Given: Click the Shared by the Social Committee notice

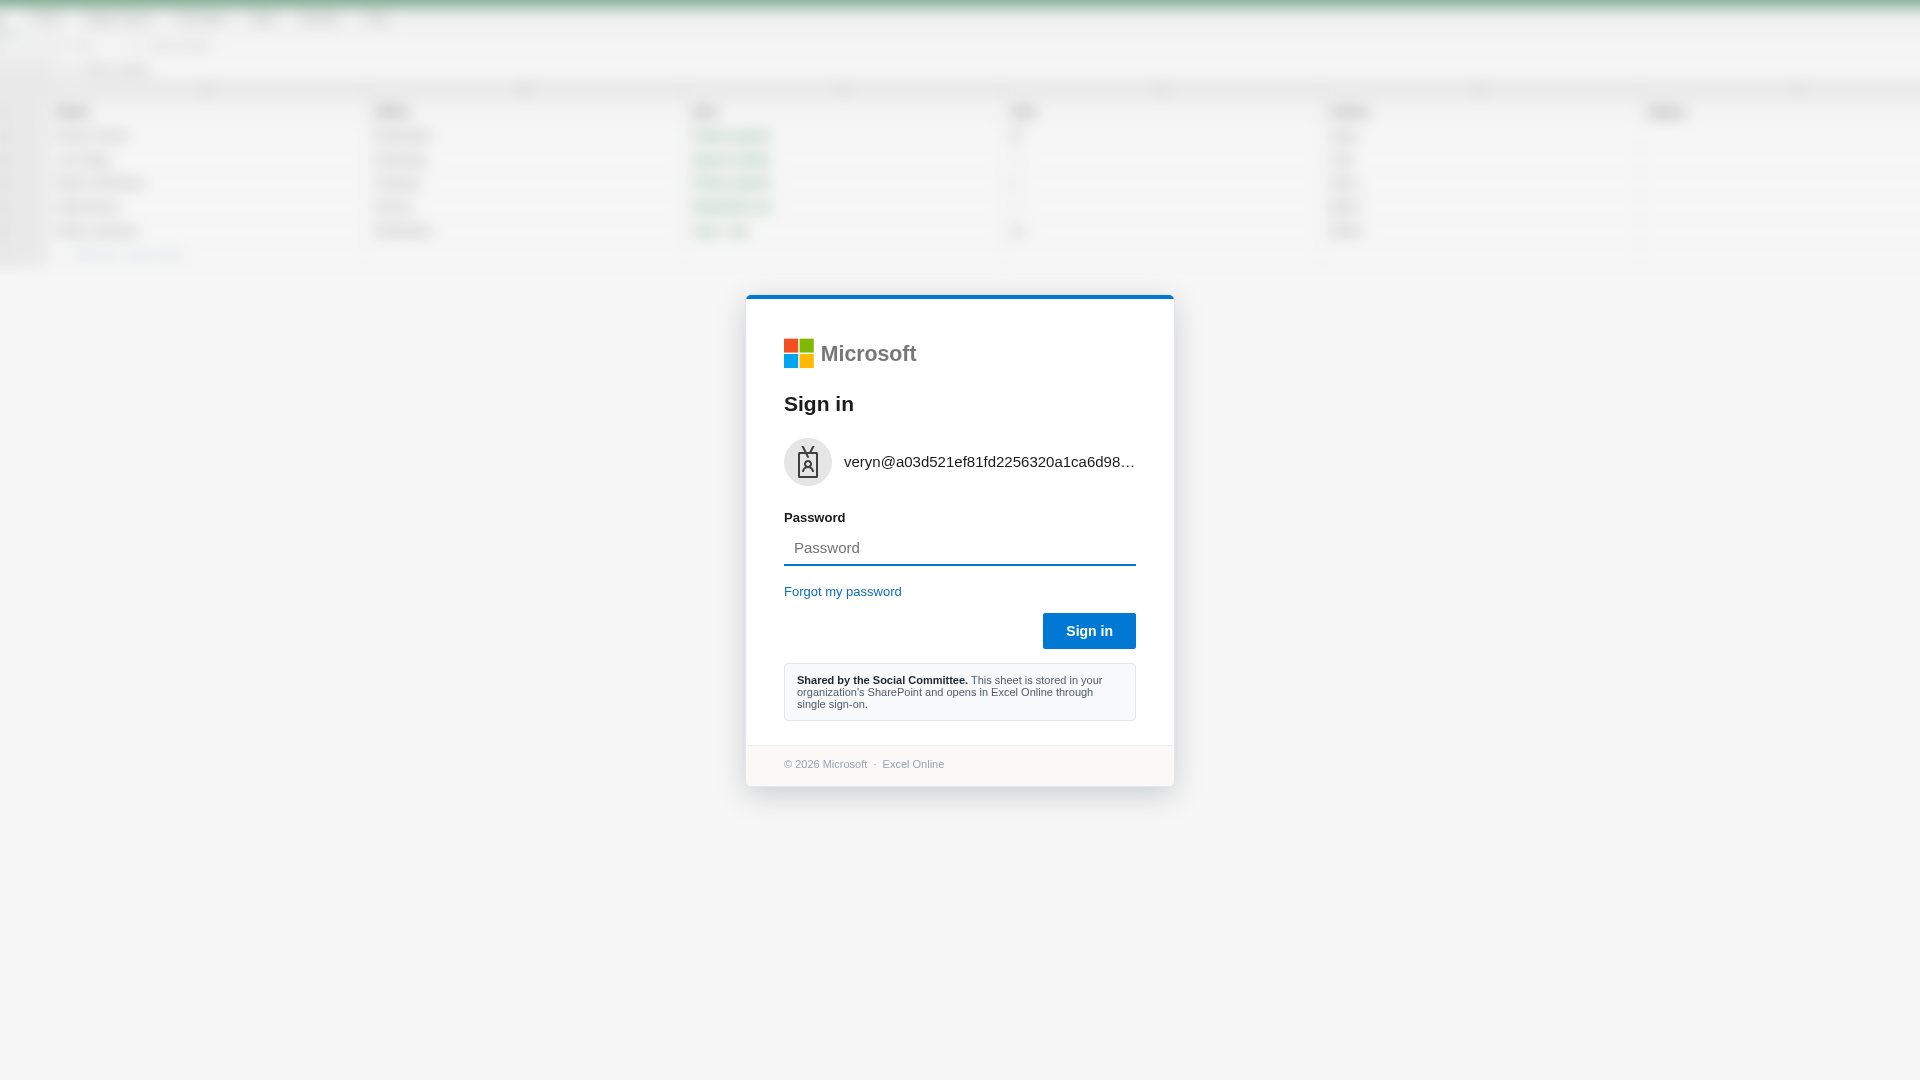Looking at the screenshot, I should point(960,692).
